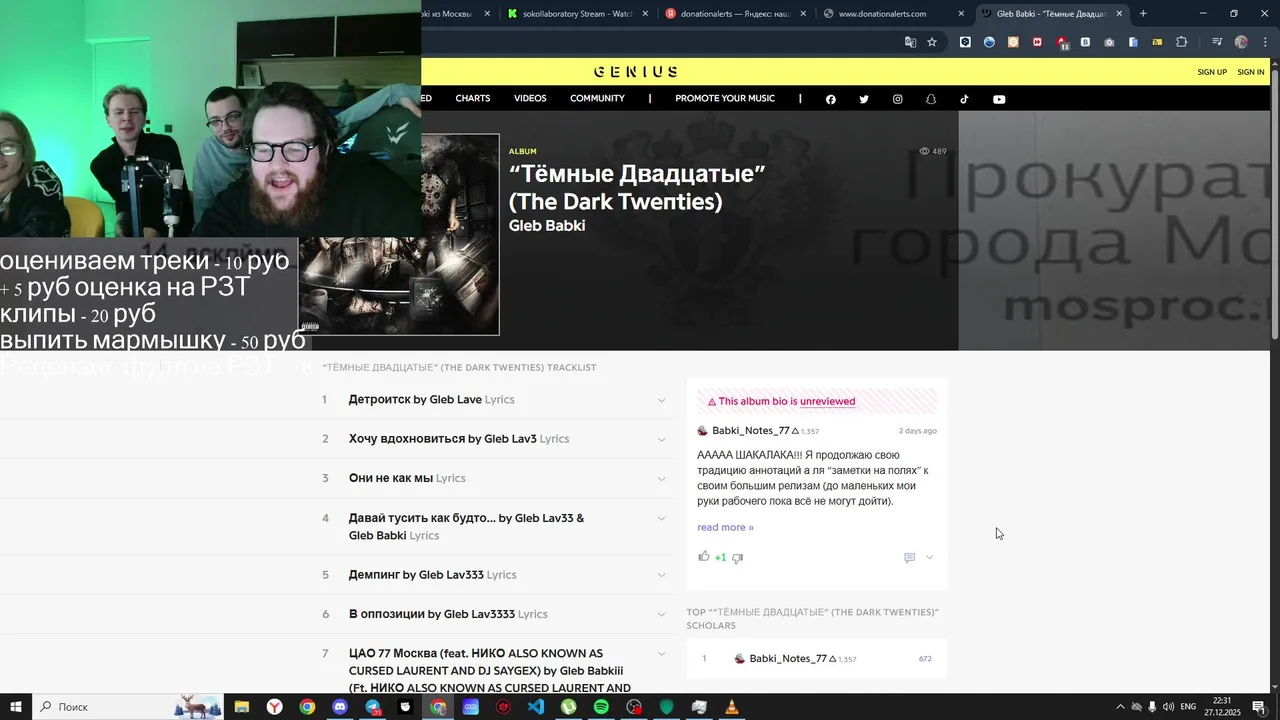Expand track 3 Они не как мы chevron
Viewport: 1280px width, 720px height.
tap(661, 478)
